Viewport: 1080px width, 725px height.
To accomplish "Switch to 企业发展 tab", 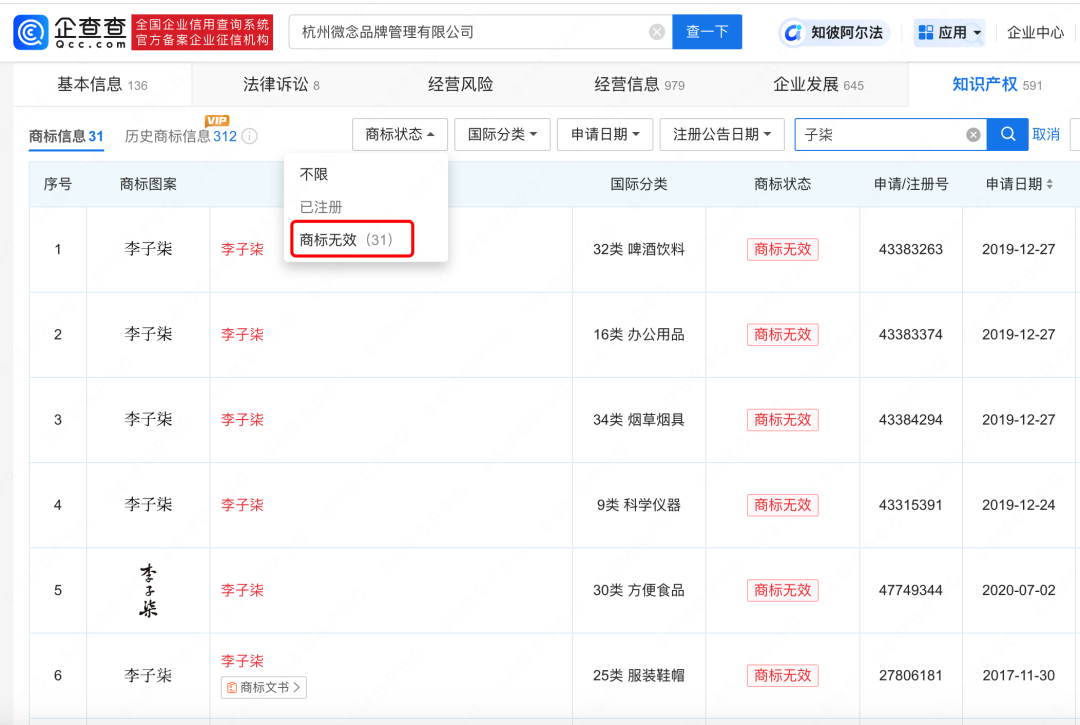I will click(x=818, y=85).
